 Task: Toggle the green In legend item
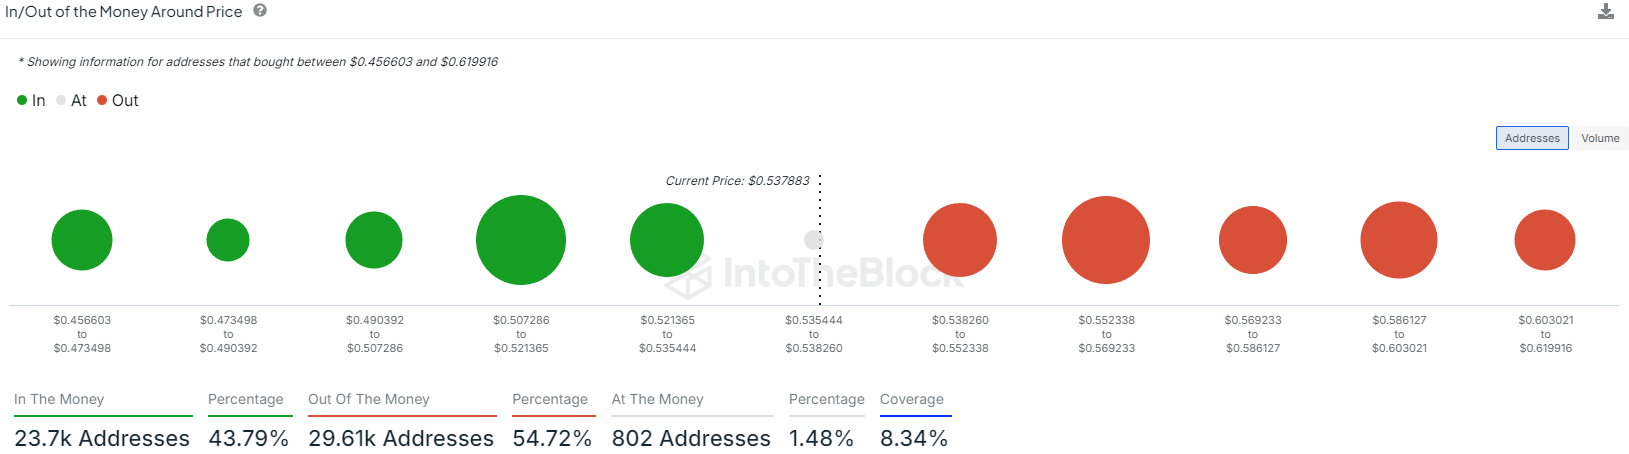point(31,100)
